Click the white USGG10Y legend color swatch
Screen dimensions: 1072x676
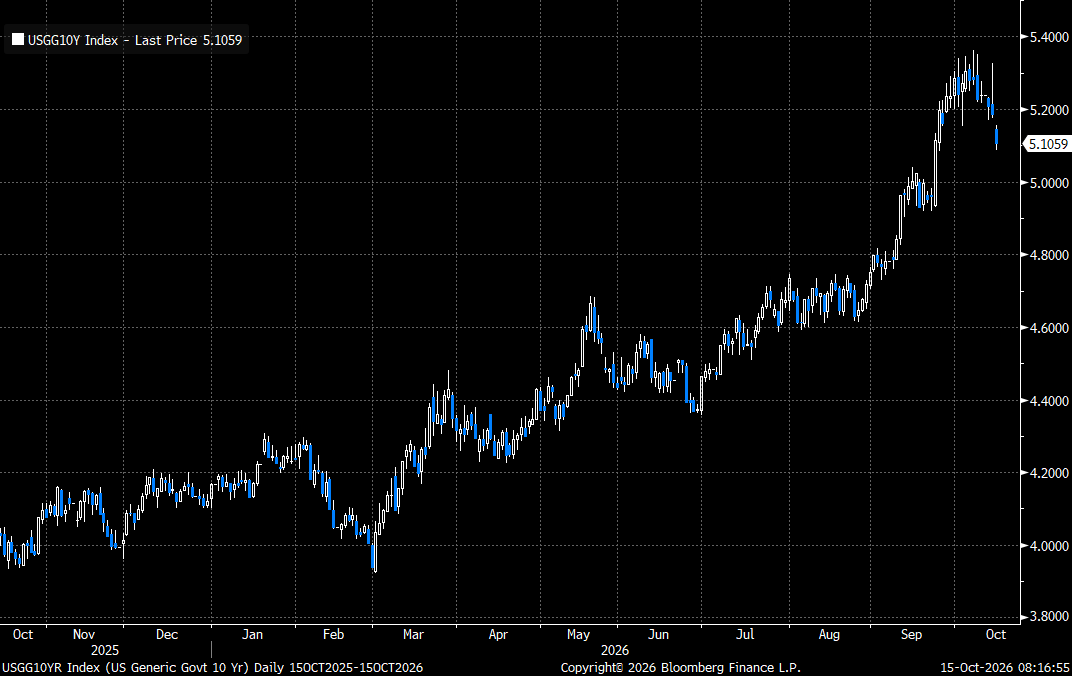coord(18,40)
